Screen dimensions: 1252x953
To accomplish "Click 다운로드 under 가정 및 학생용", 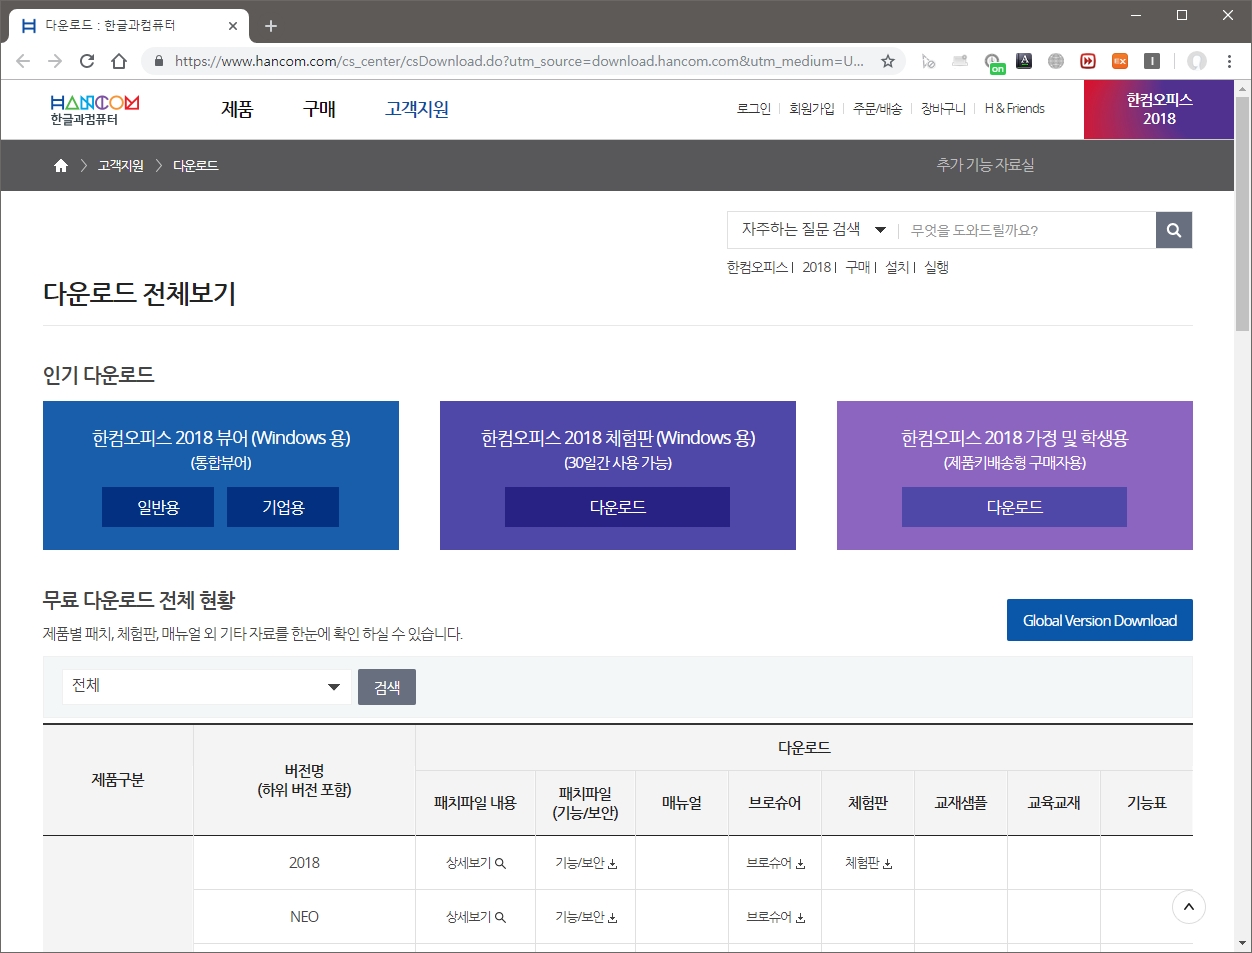I will click(x=1014, y=507).
